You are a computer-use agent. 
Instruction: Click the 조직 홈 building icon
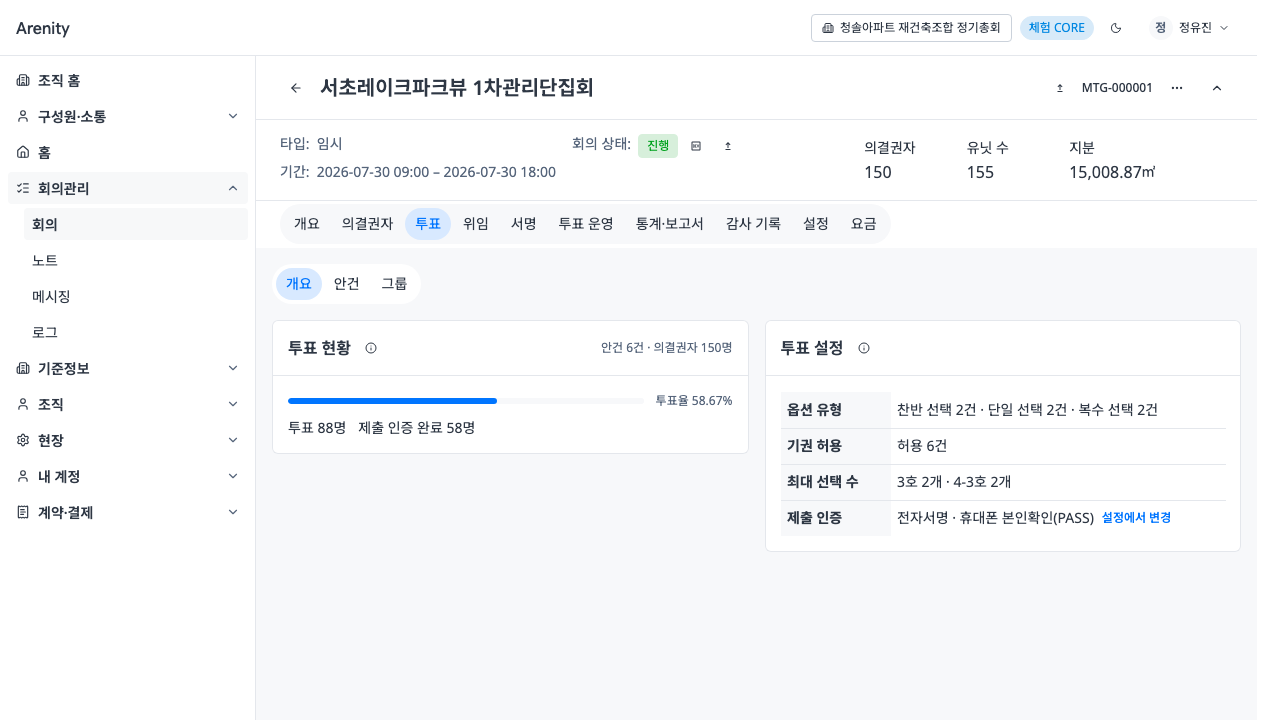pyautogui.click(x=23, y=80)
